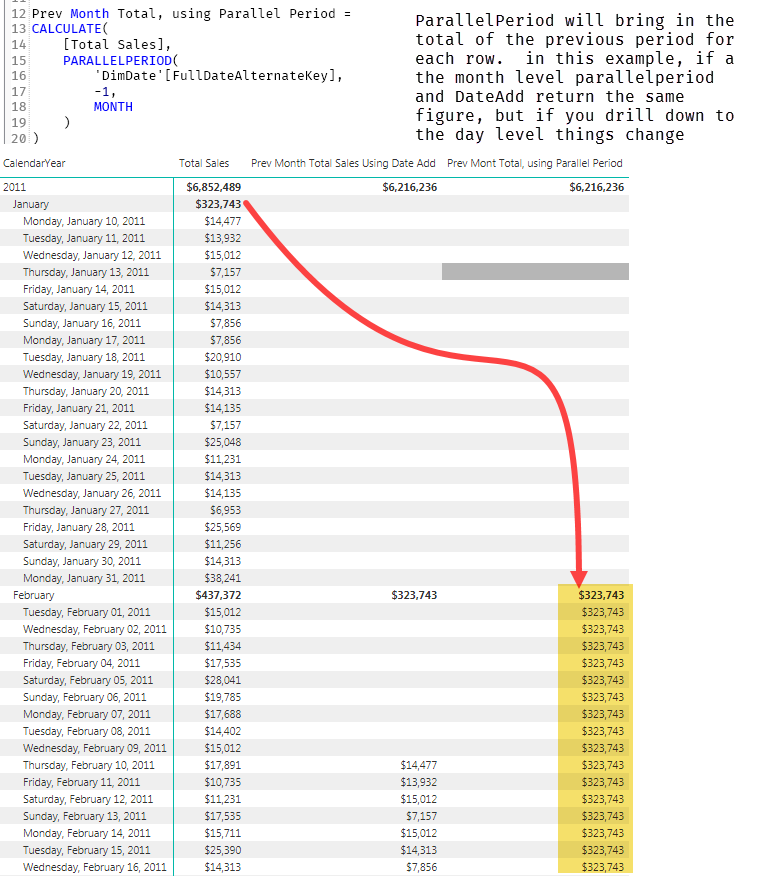Select the February month row
Image resolution: width=764 pixels, height=876 pixels.
pos(314,595)
